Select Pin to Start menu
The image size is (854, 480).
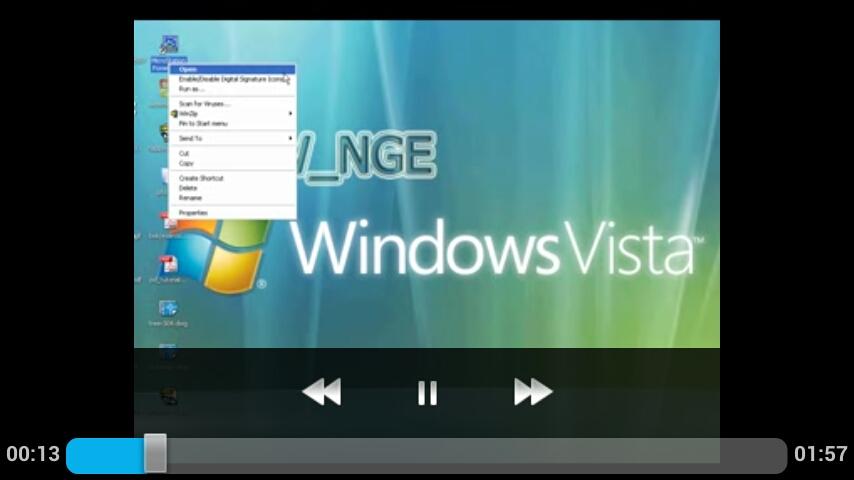pos(233,124)
